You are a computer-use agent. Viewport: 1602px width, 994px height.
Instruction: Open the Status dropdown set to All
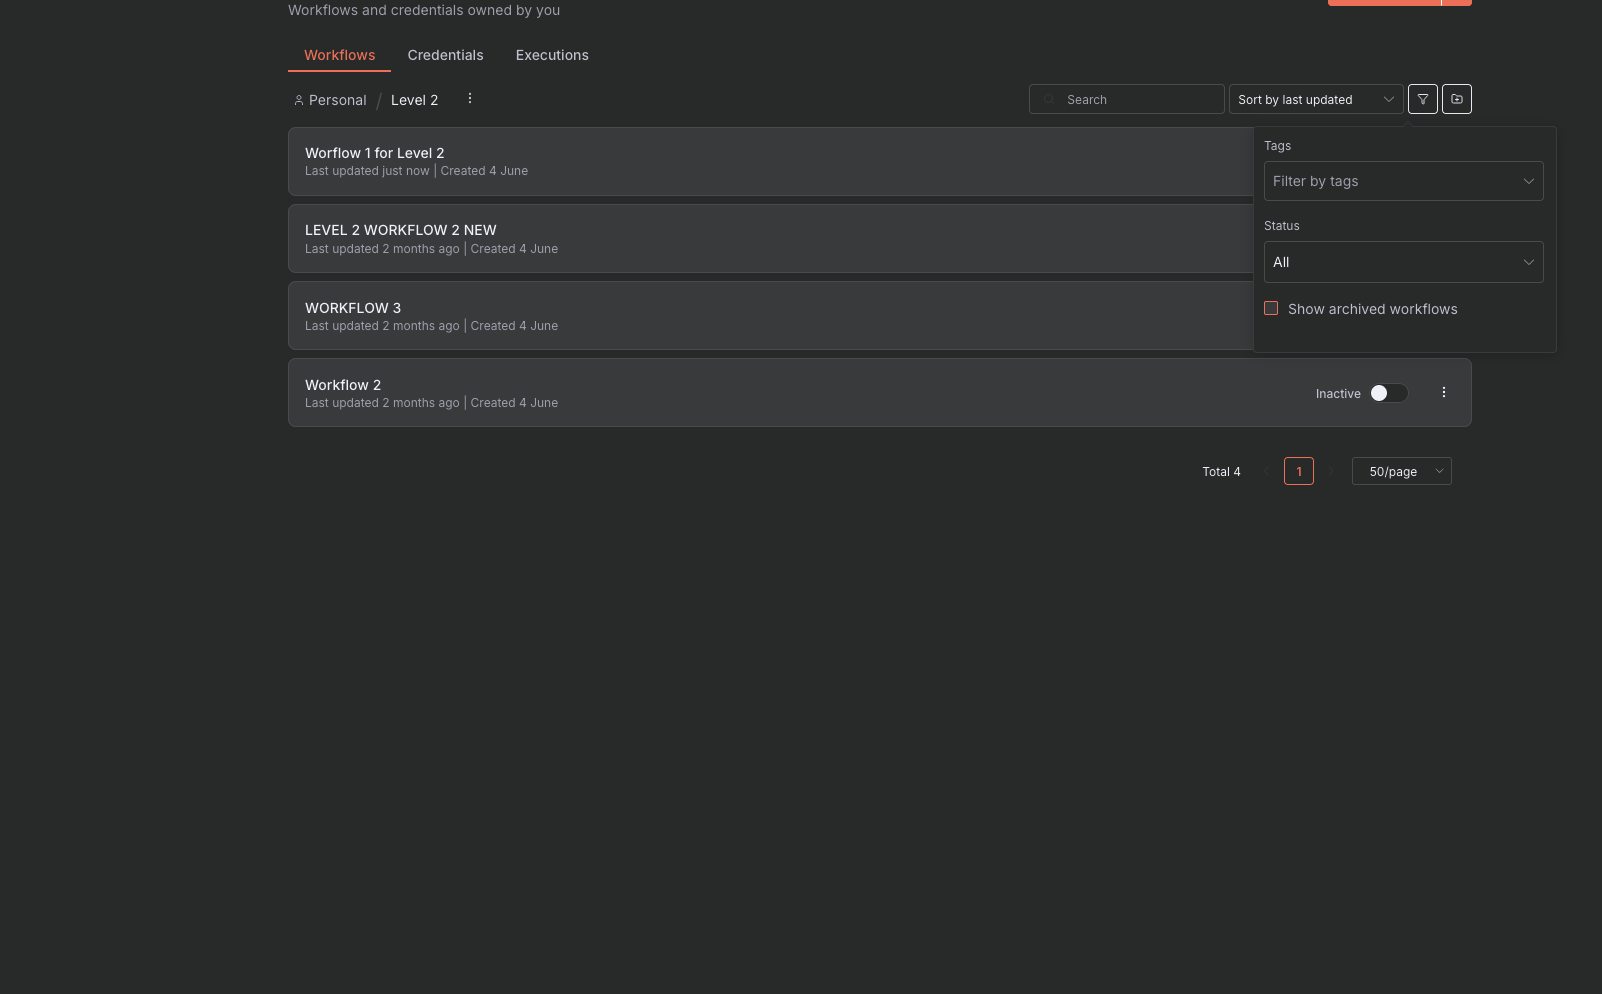[1402, 262]
